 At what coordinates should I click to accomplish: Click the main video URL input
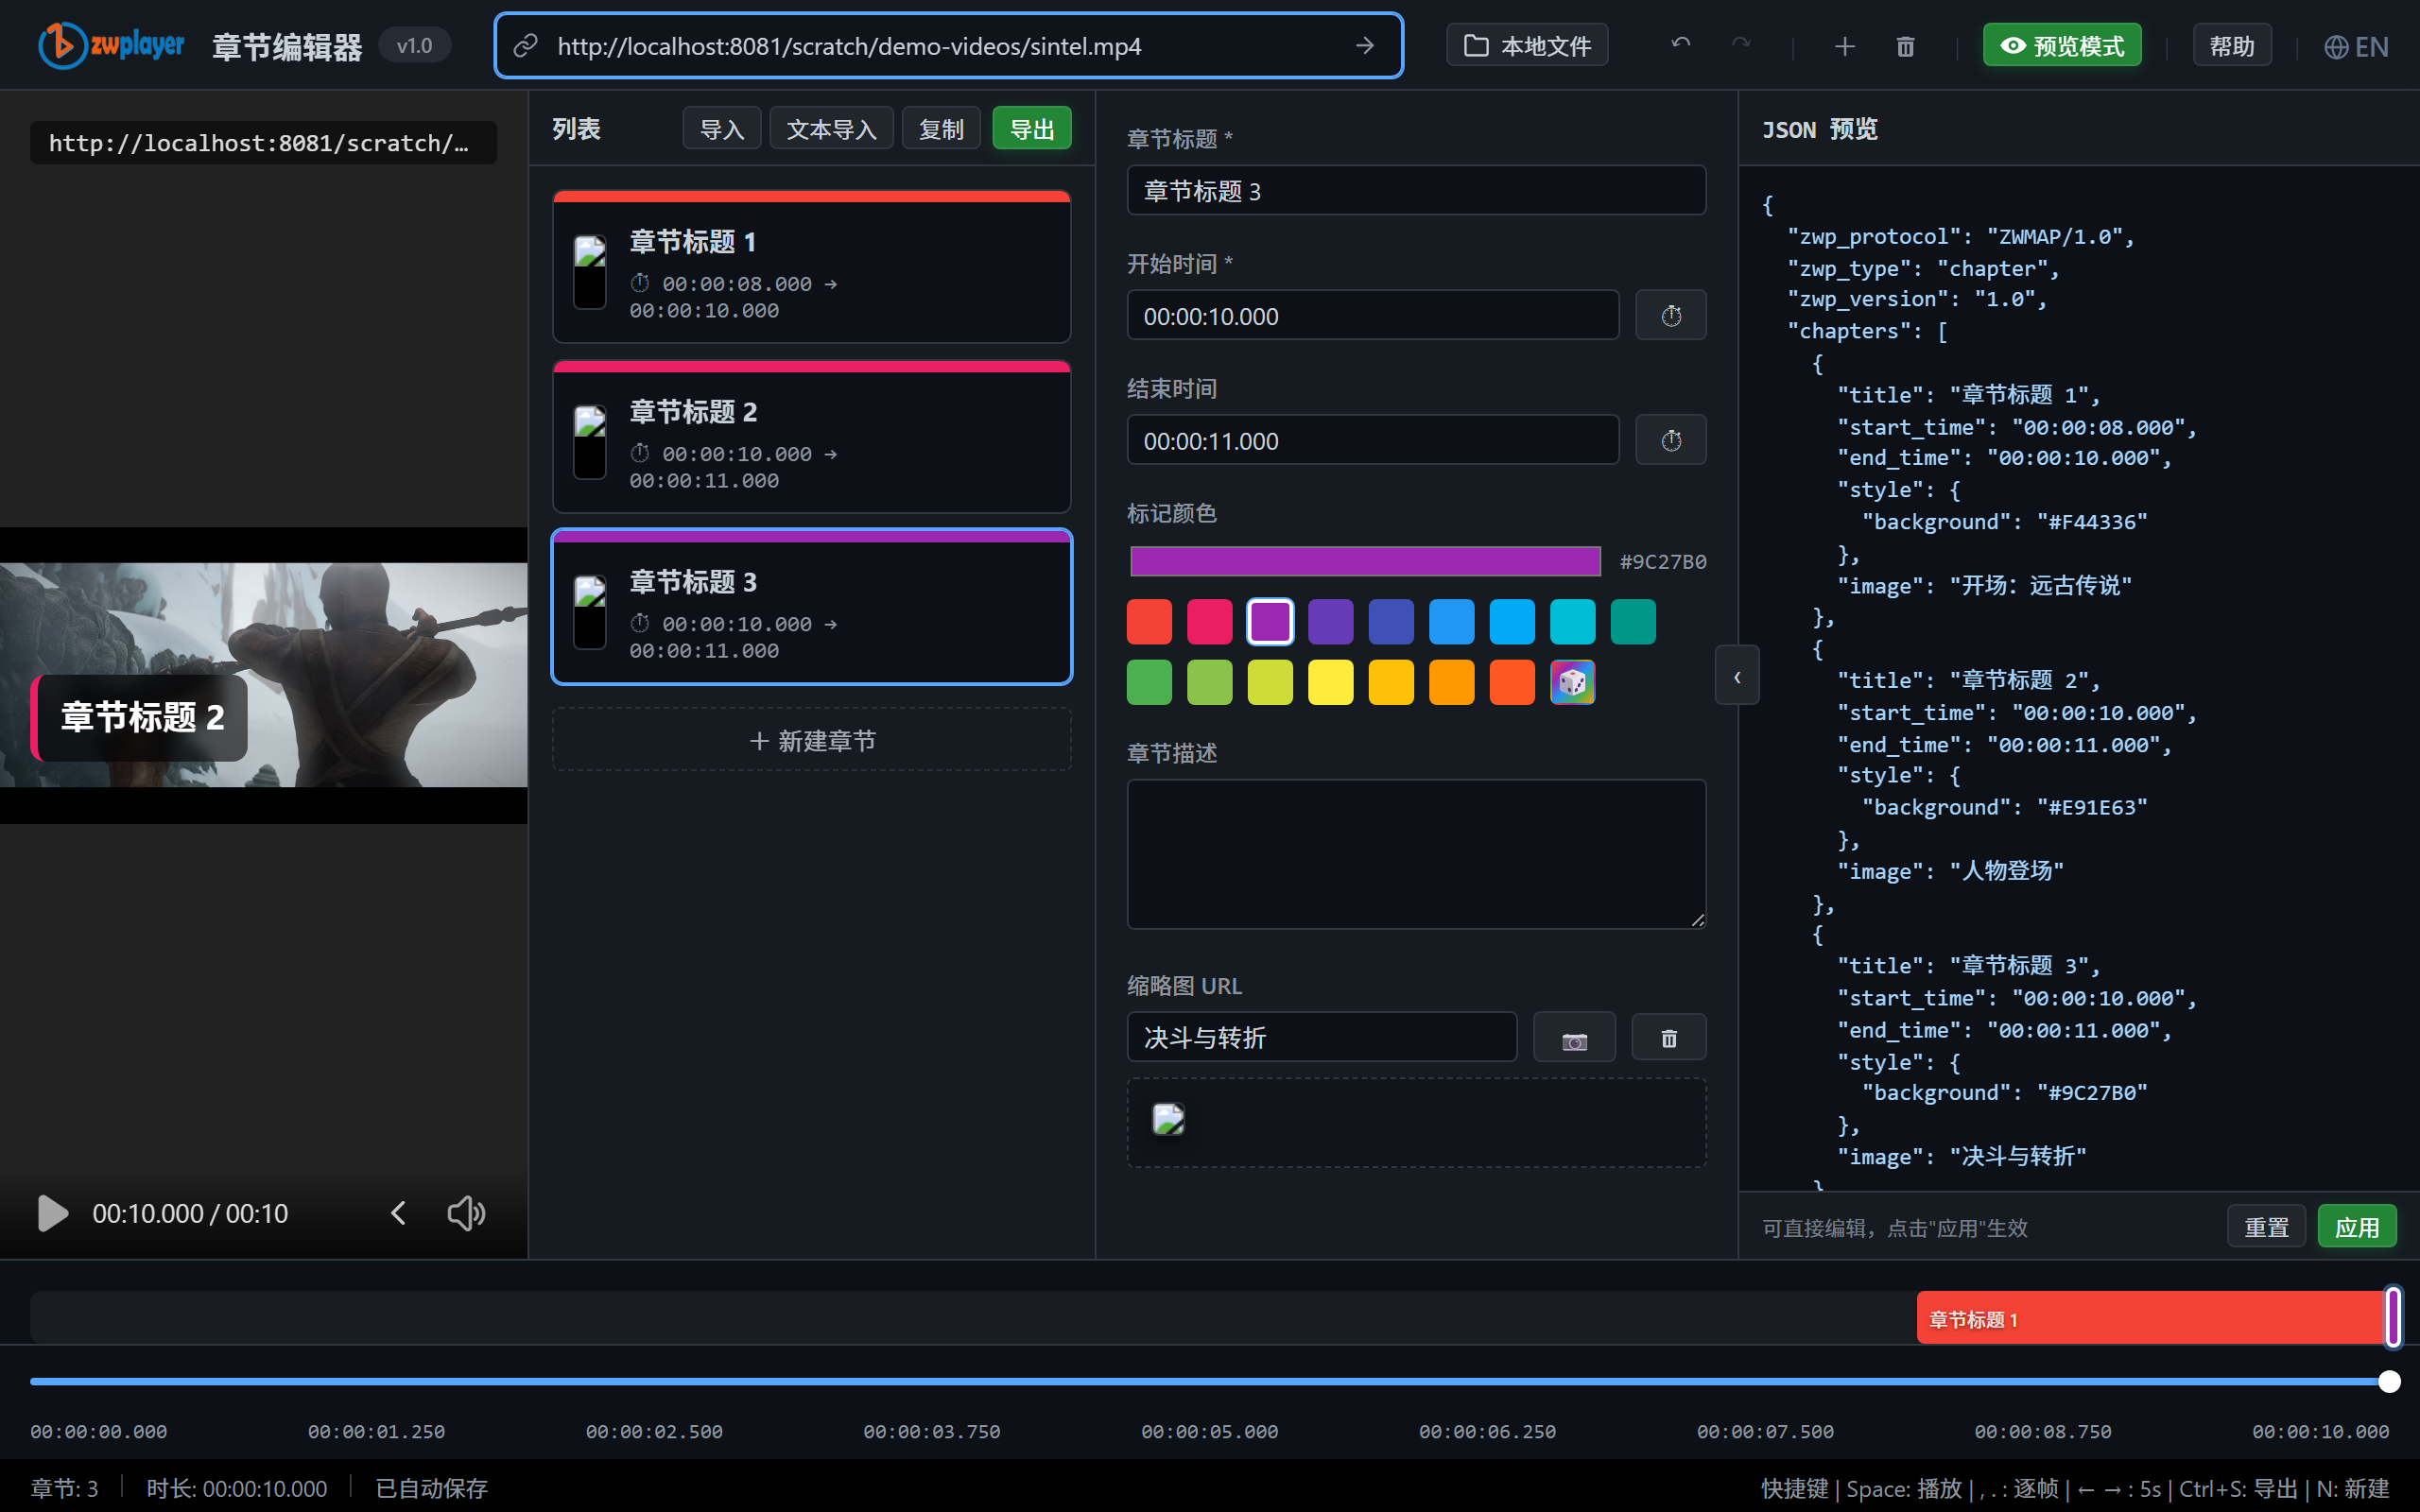point(948,46)
